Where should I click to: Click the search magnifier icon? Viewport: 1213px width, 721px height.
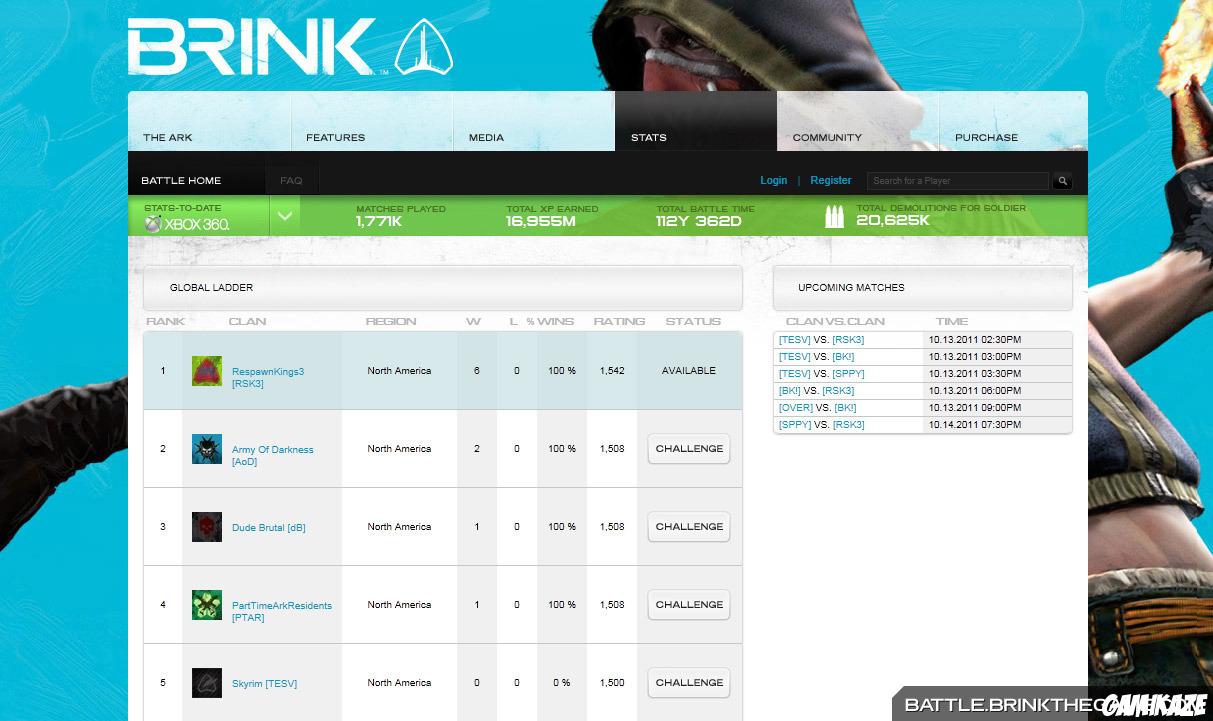1062,180
